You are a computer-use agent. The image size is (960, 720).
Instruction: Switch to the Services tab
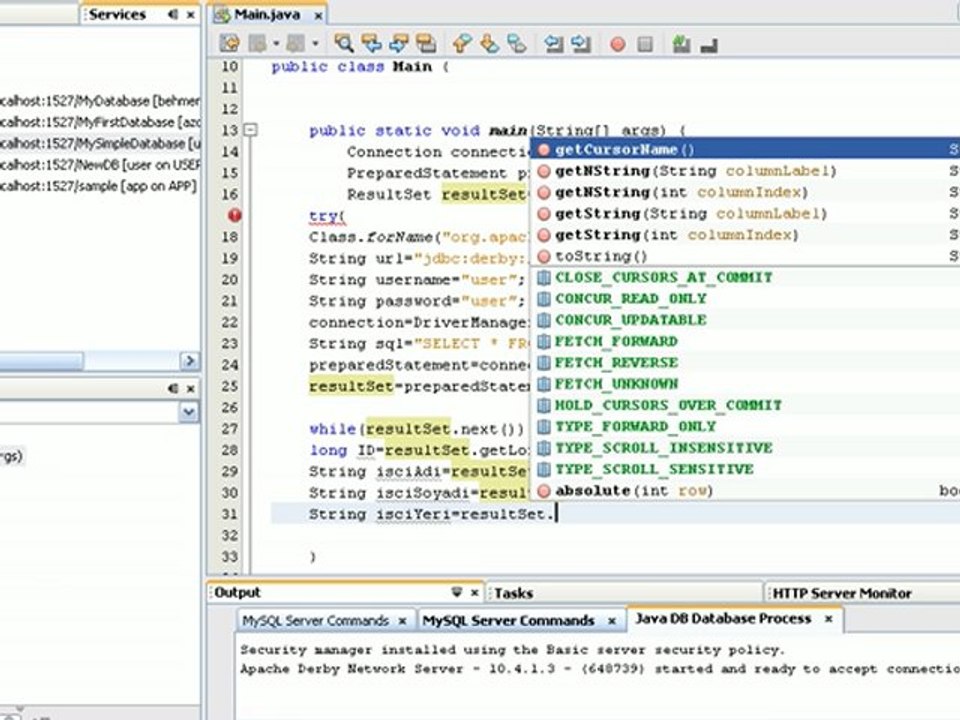coord(117,14)
